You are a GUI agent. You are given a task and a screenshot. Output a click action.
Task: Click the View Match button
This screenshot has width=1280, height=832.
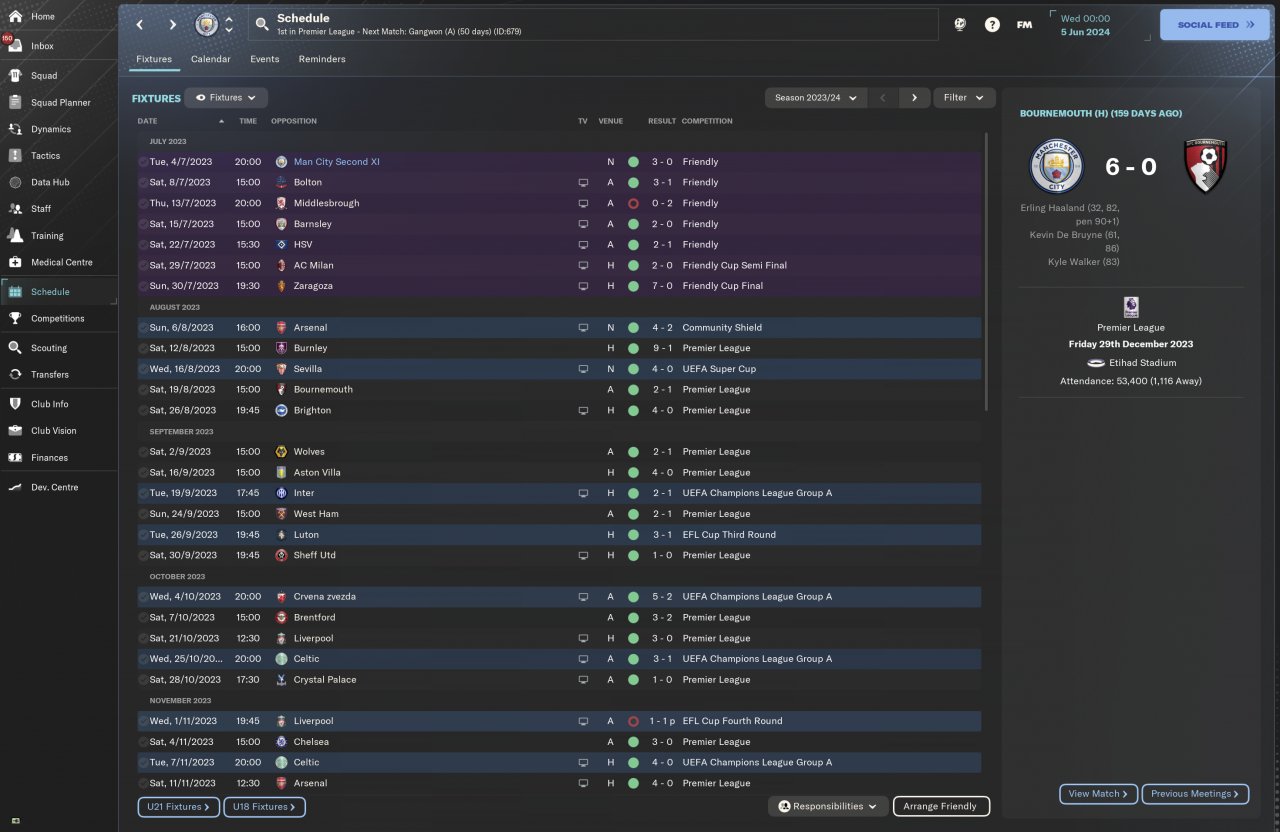[x=1098, y=794]
